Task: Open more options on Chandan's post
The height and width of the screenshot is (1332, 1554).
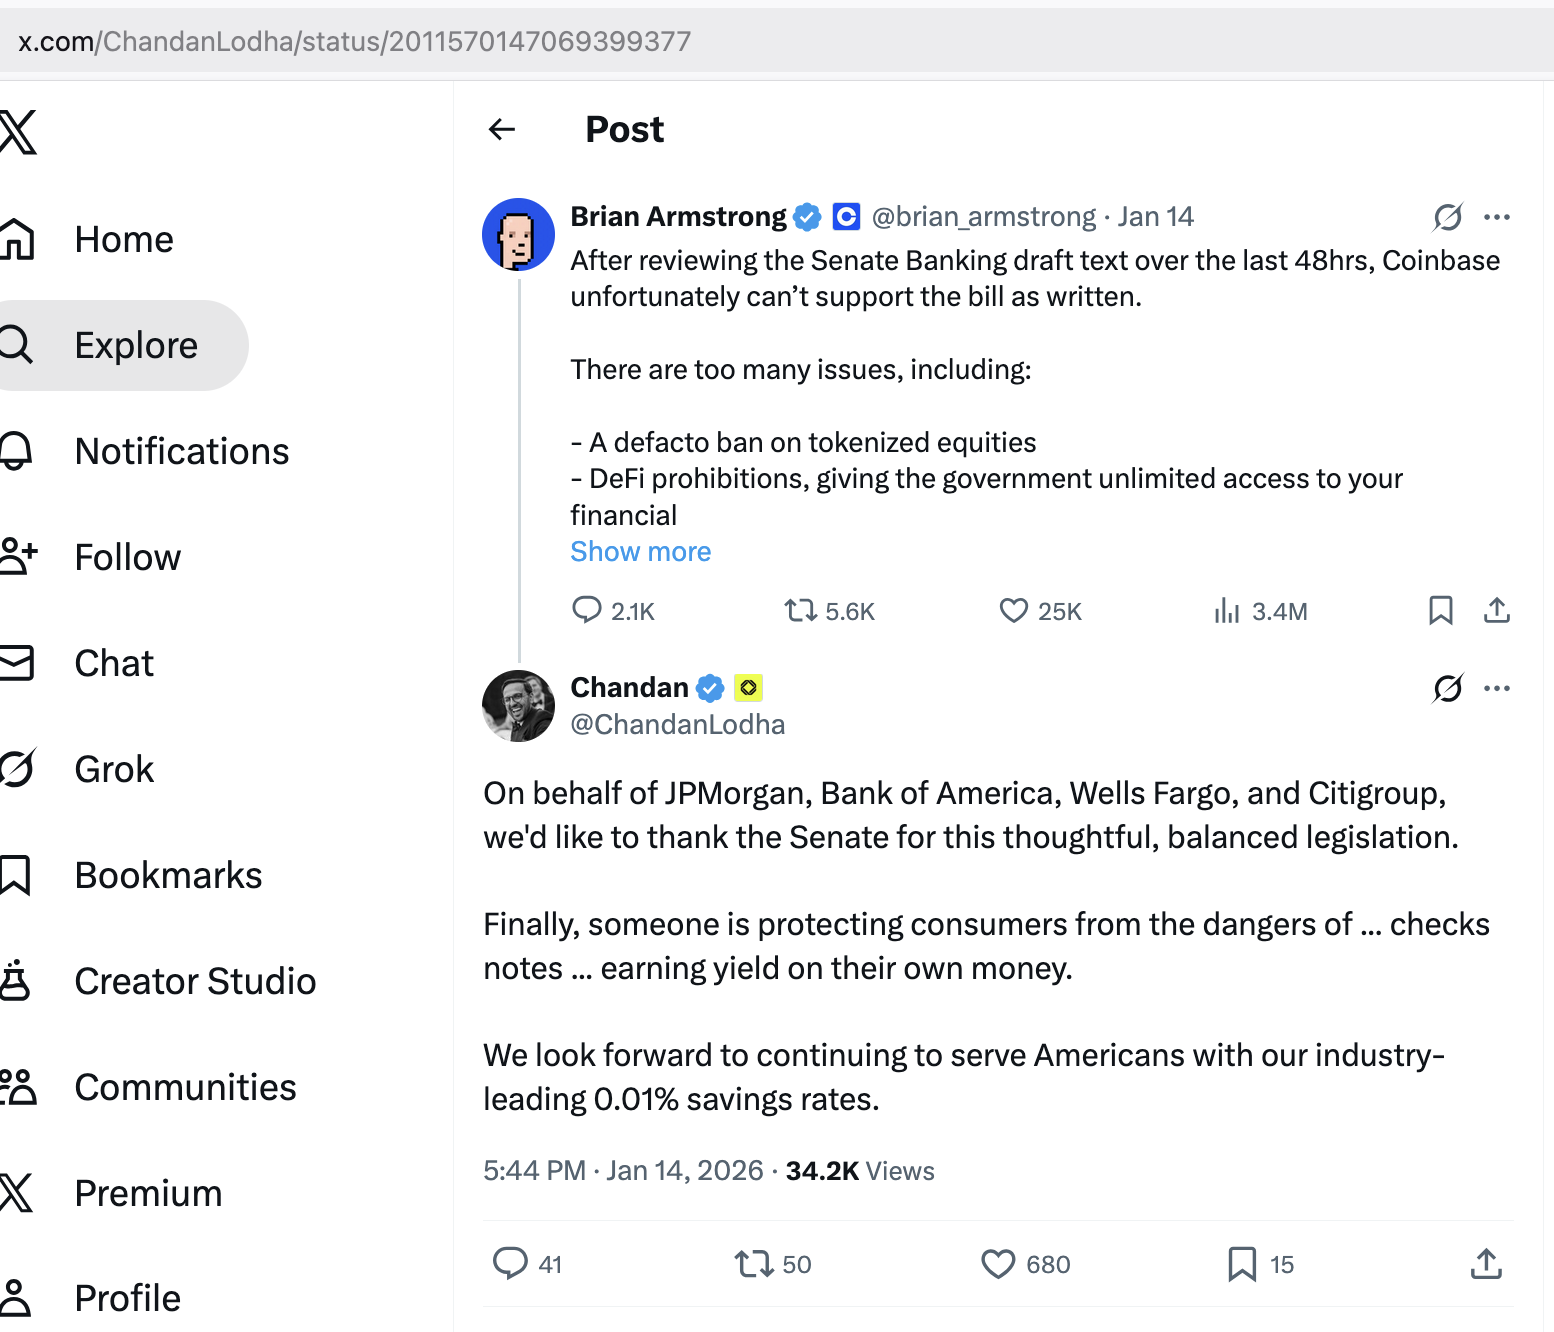Action: (1497, 688)
